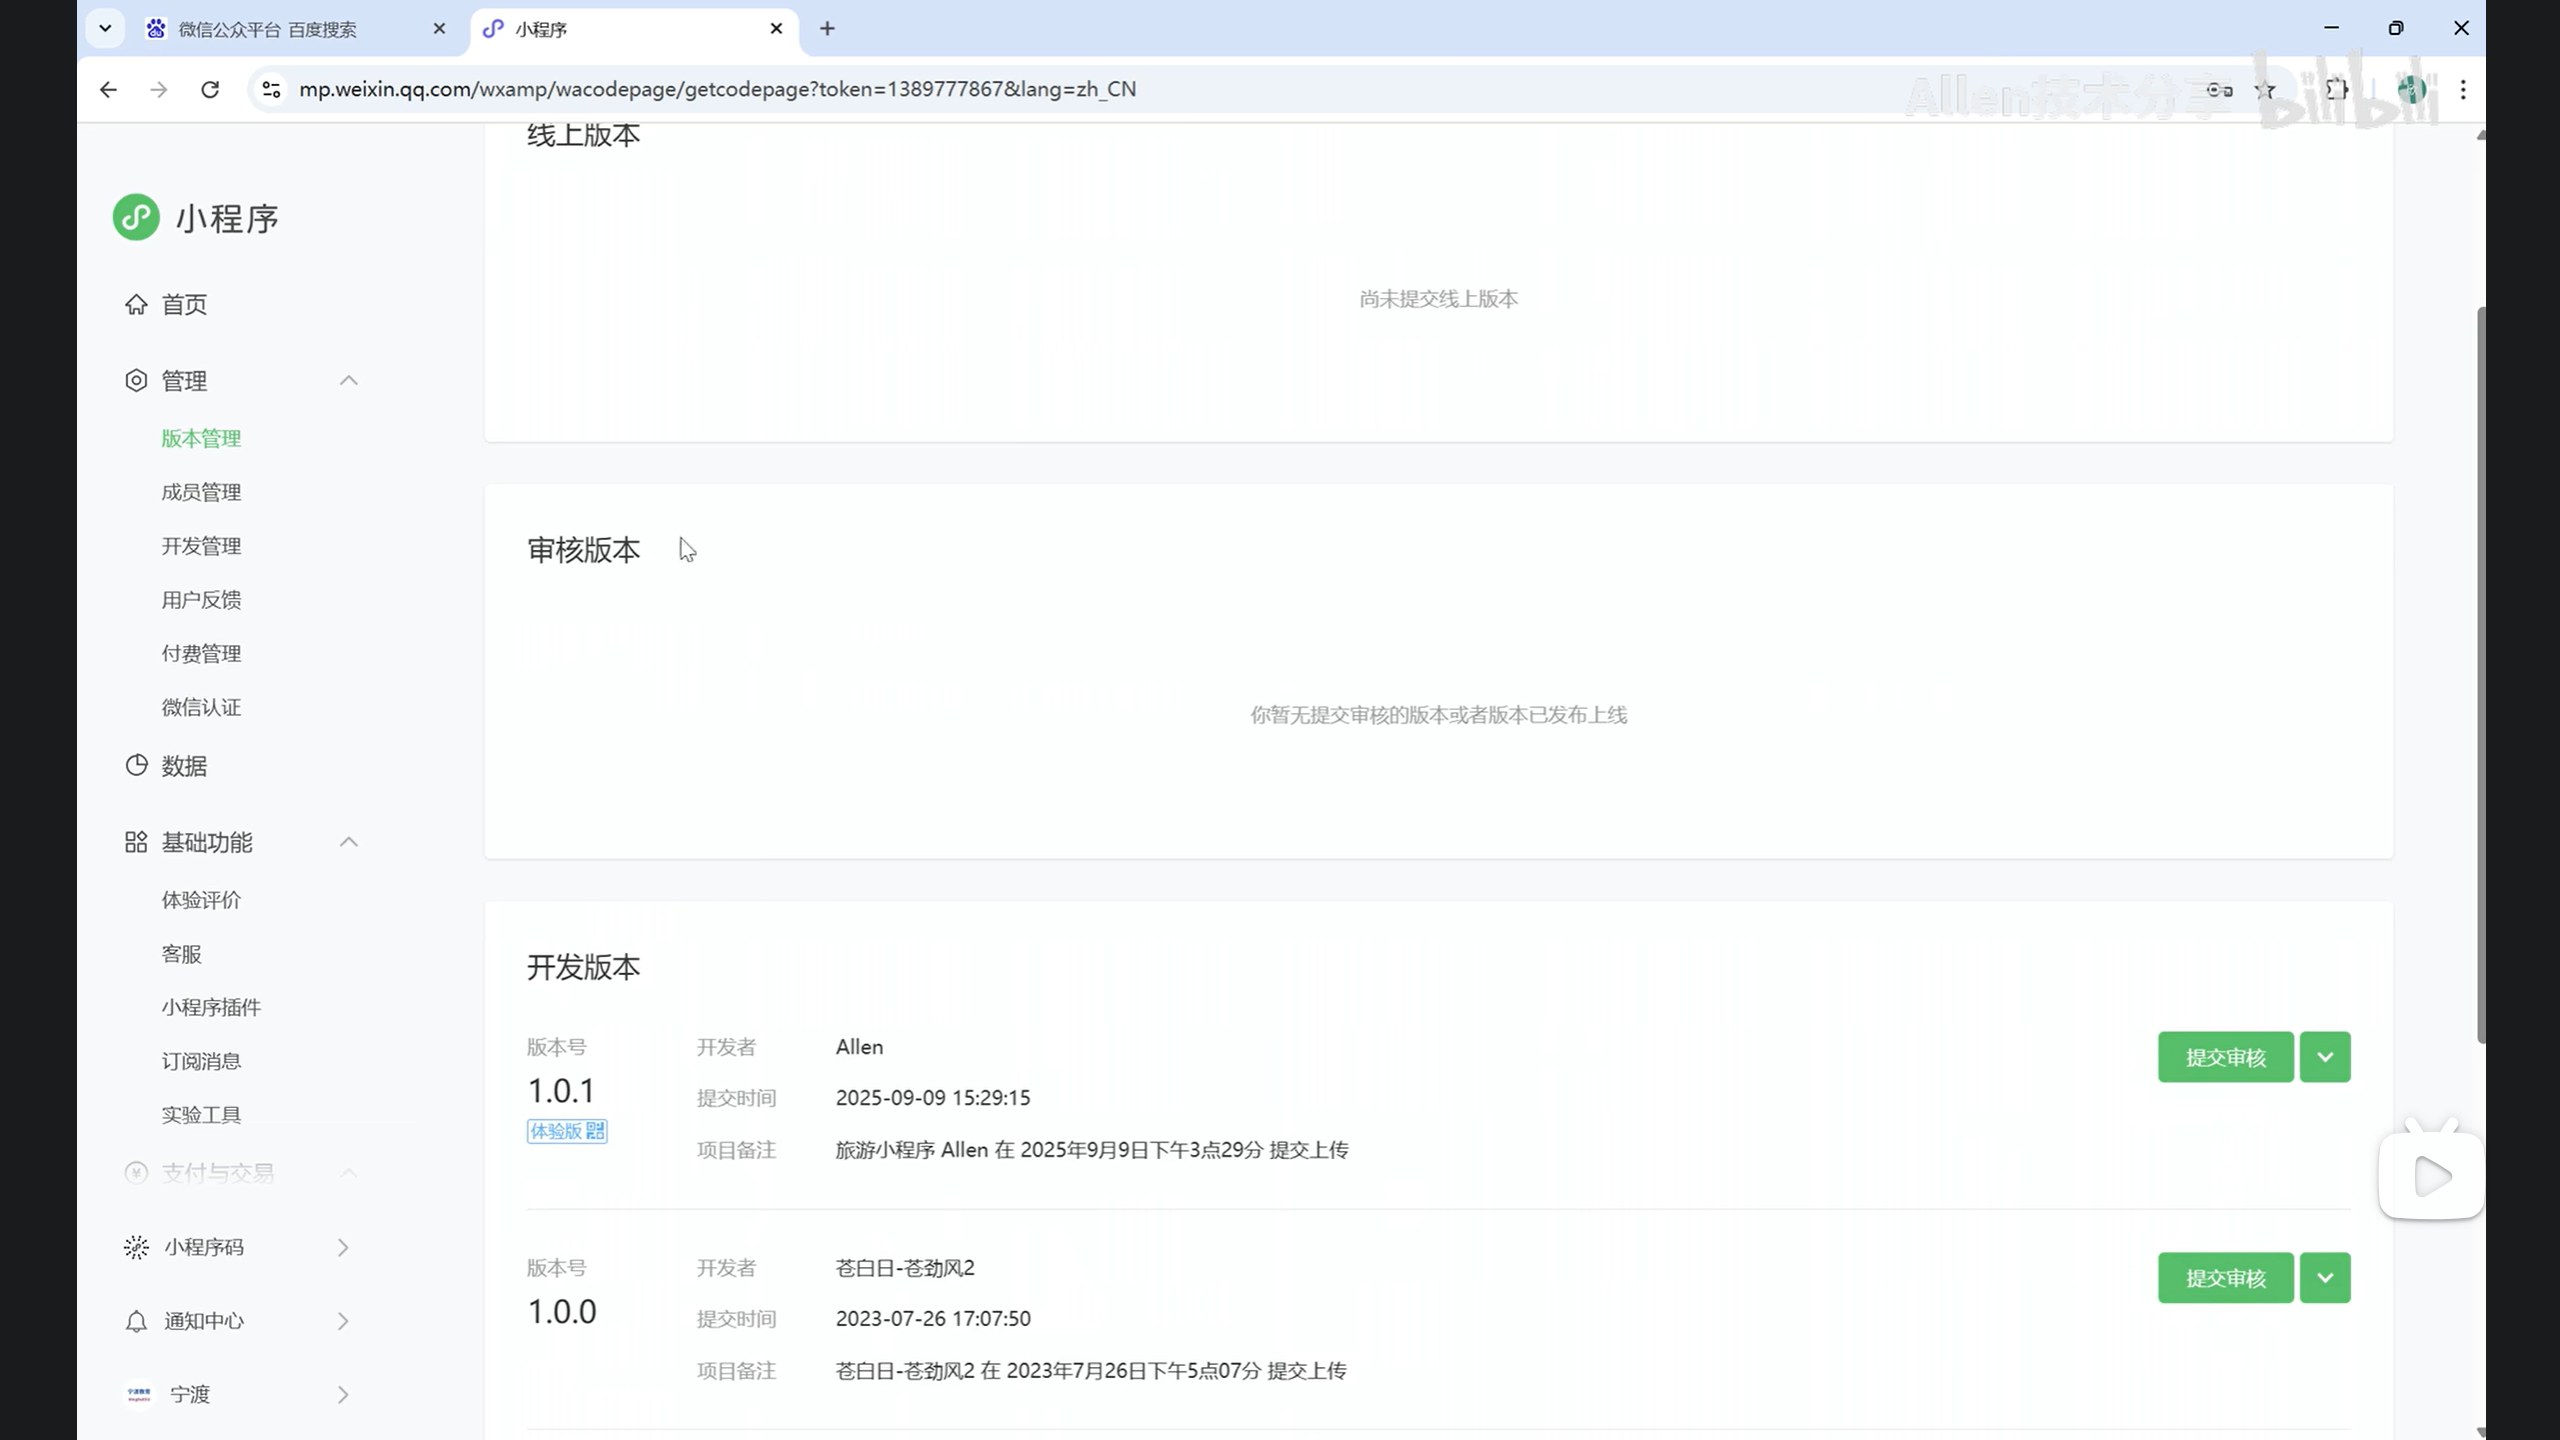Open 开发管理 sidebar link
Screen dimensions: 2560x1440
click(x=201, y=546)
